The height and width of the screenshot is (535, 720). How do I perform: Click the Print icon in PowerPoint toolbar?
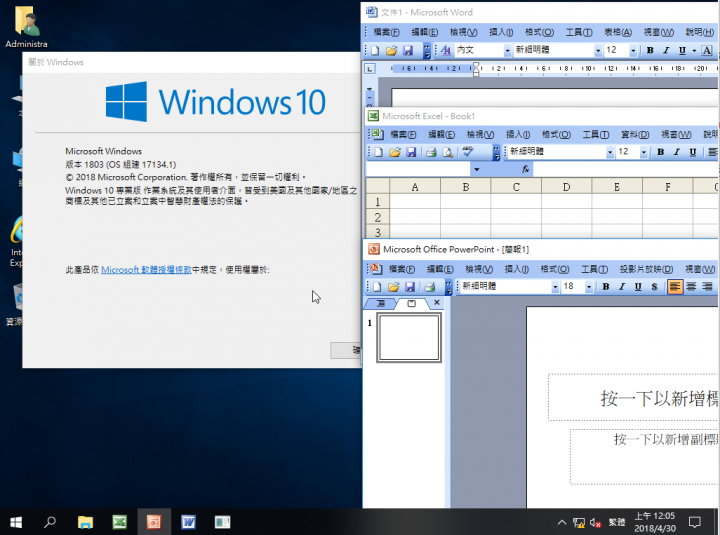[x=430, y=287]
